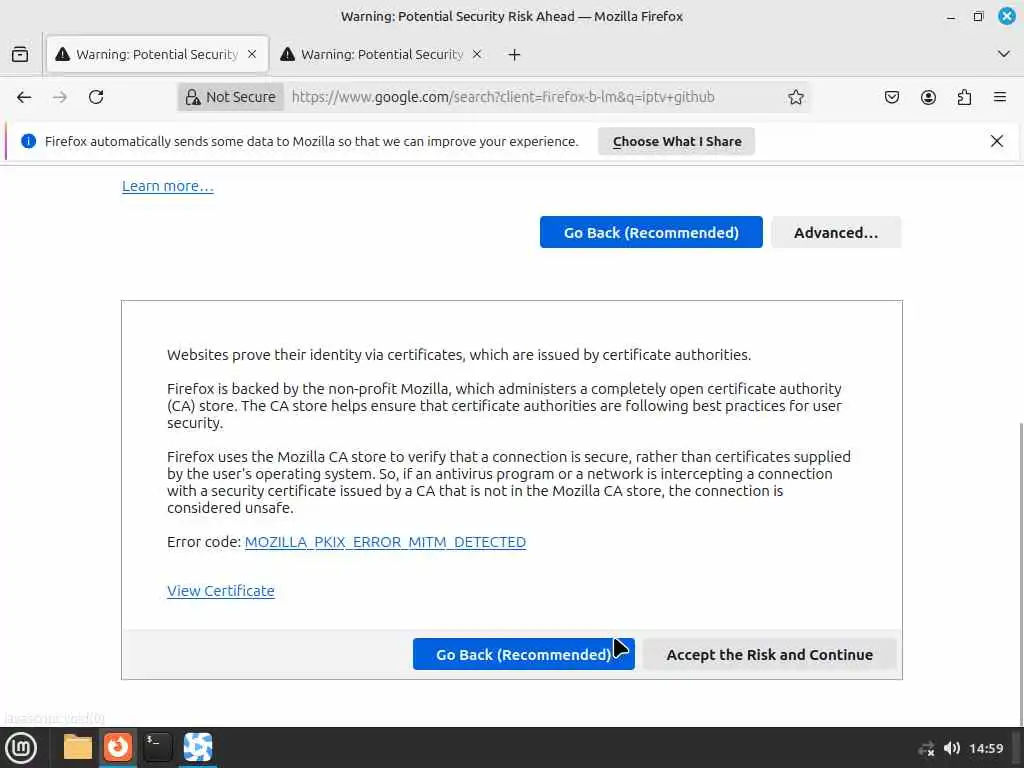Expand the list all tabs chevron
This screenshot has width=1024, height=768.
[1004, 54]
